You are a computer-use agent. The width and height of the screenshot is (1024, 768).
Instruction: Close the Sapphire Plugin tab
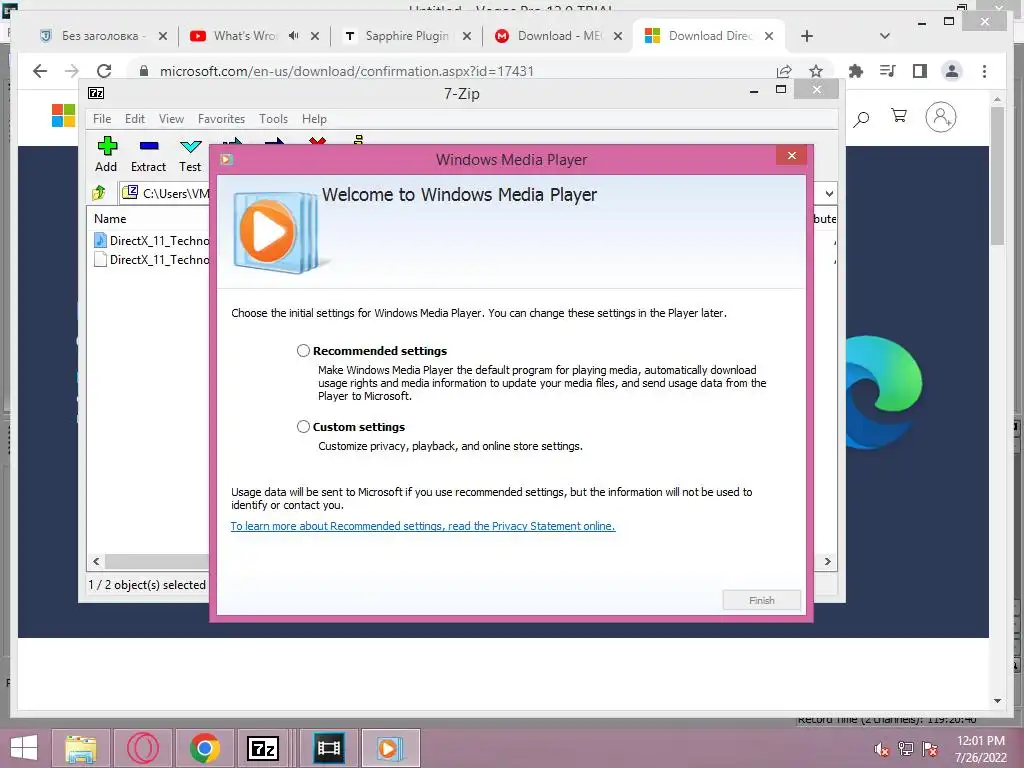467,36
